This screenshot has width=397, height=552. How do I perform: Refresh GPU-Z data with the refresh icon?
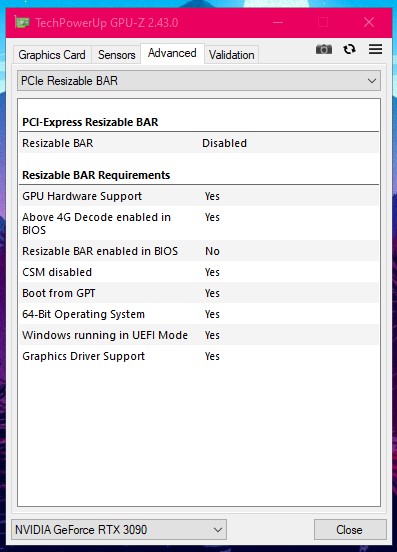pyautogui.click(x=349, y=49)
